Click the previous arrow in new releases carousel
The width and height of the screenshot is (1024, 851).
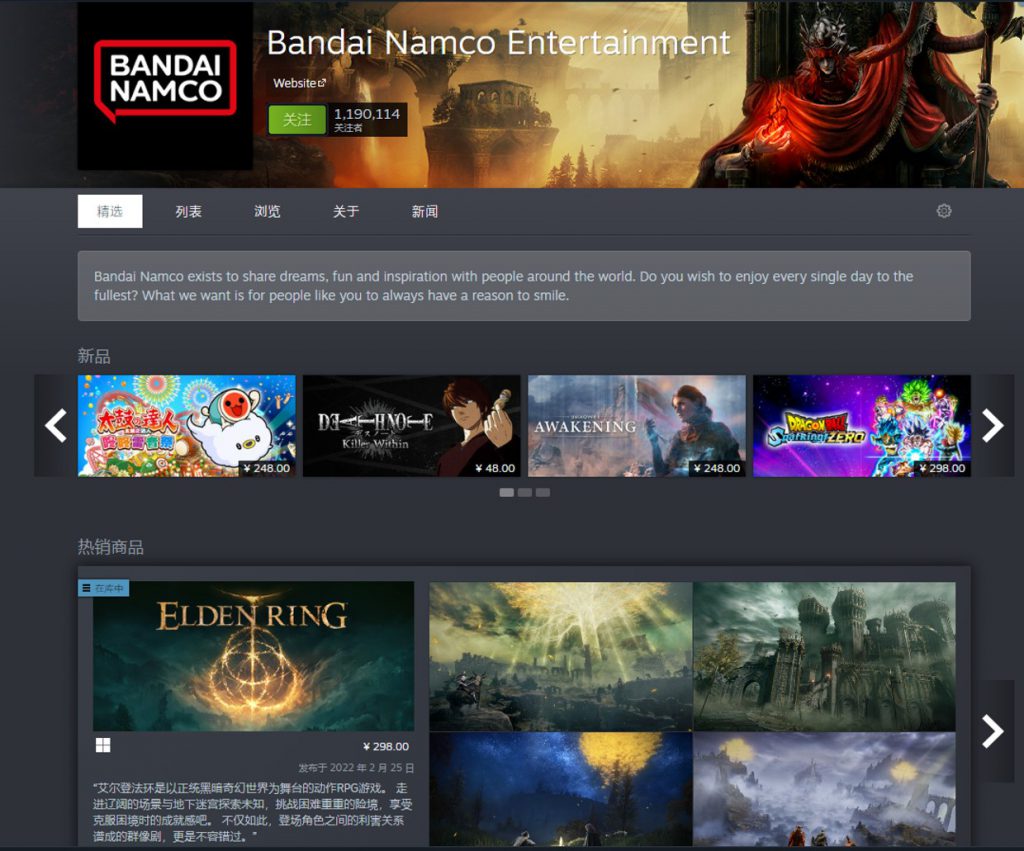tap(56, 426)
